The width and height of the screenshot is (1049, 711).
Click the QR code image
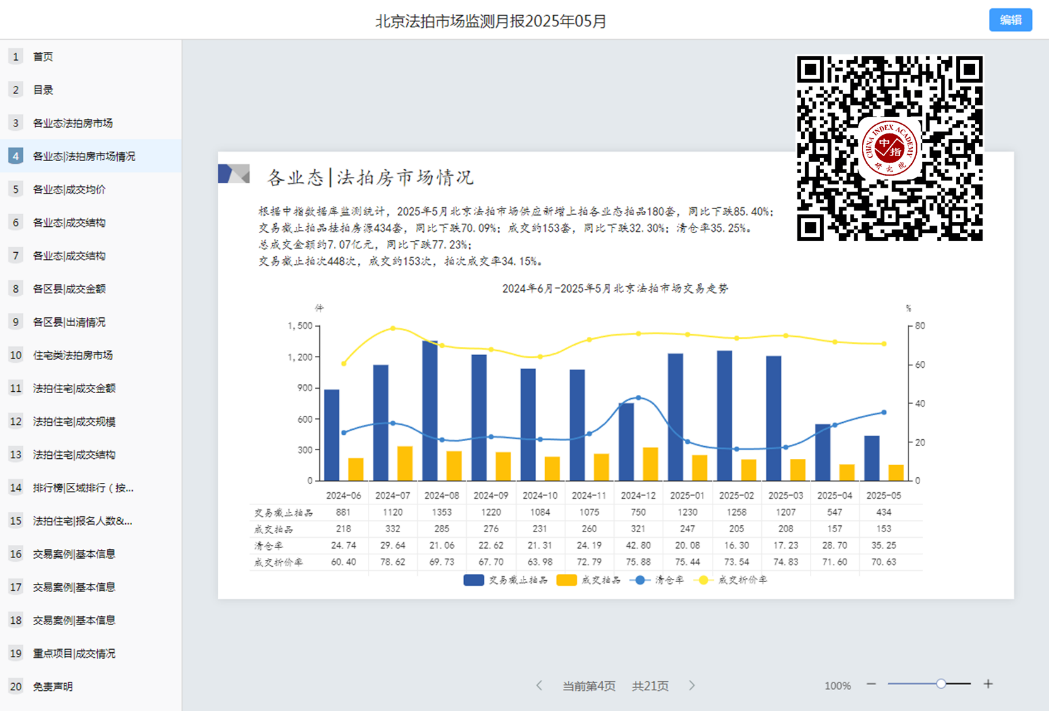point(890,148)
